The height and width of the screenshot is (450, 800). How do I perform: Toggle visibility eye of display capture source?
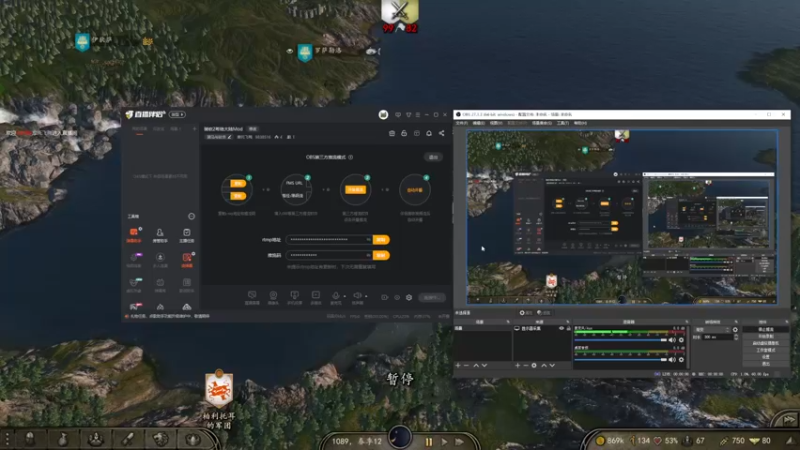(x=561, y=329)
